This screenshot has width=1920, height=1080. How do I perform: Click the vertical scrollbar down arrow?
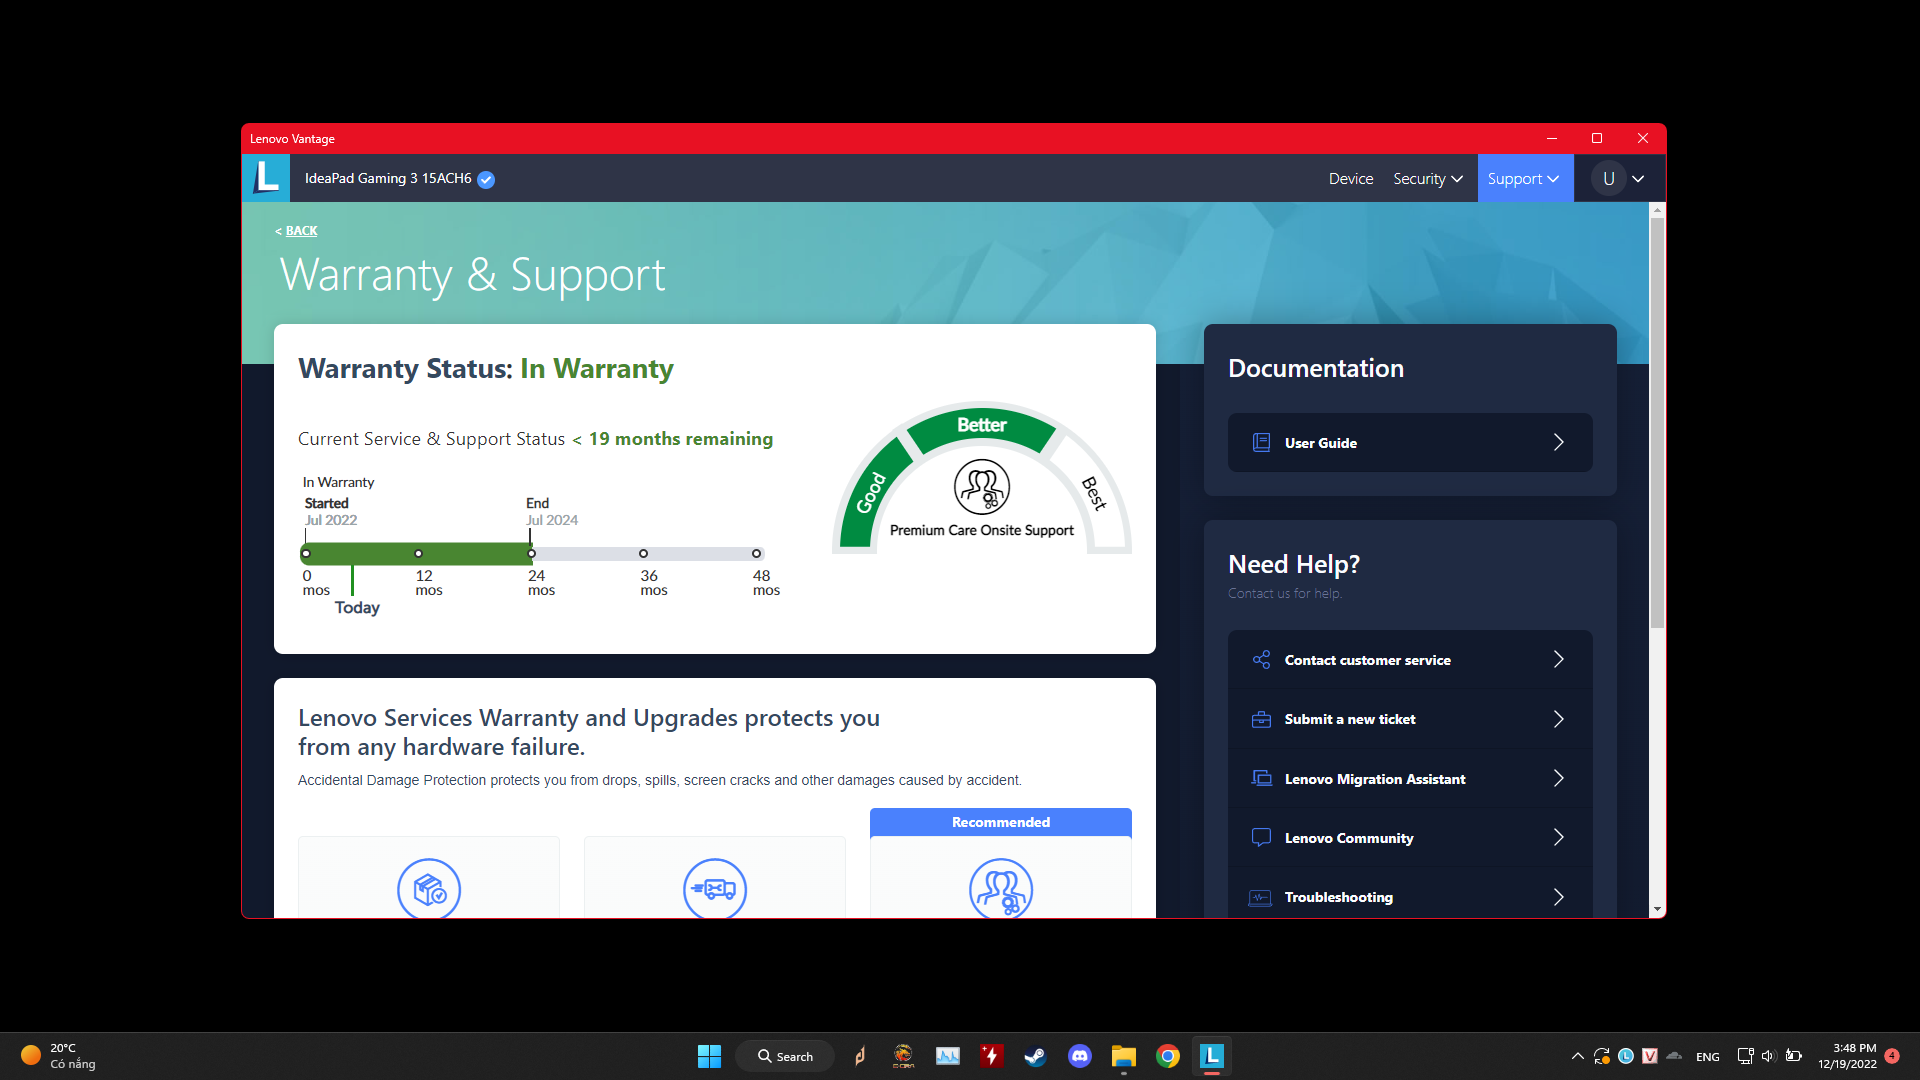[x=1657, y=909]
